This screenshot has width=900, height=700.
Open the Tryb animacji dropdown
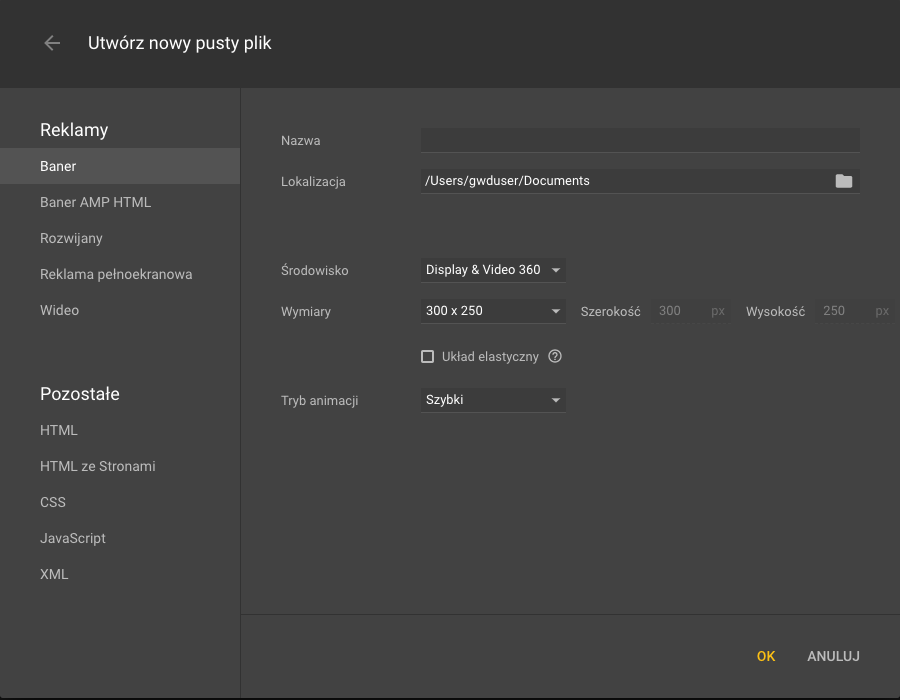click(x=493, y=400)
